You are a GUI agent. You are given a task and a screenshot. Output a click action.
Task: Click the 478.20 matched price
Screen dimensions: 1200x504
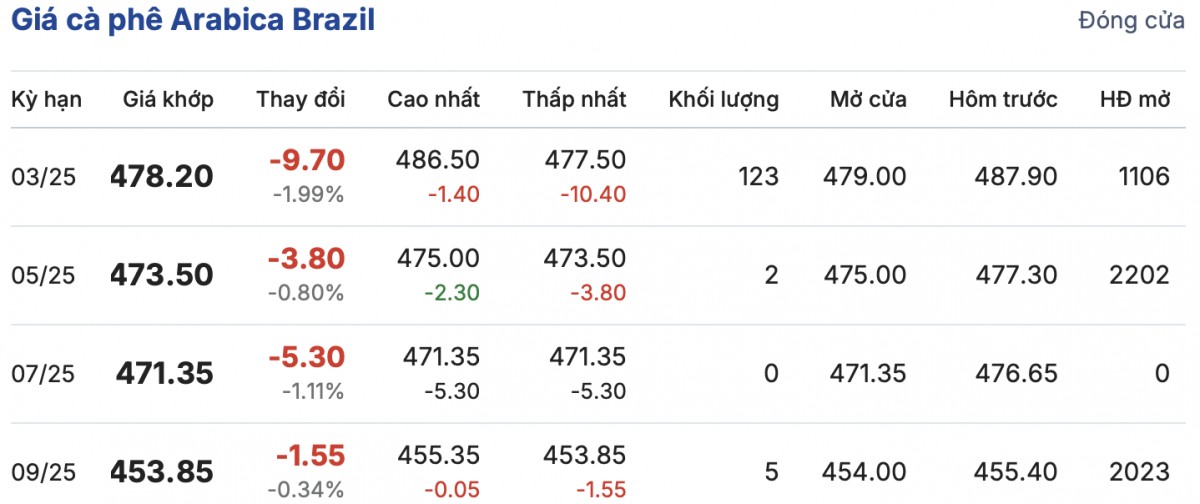163,177
